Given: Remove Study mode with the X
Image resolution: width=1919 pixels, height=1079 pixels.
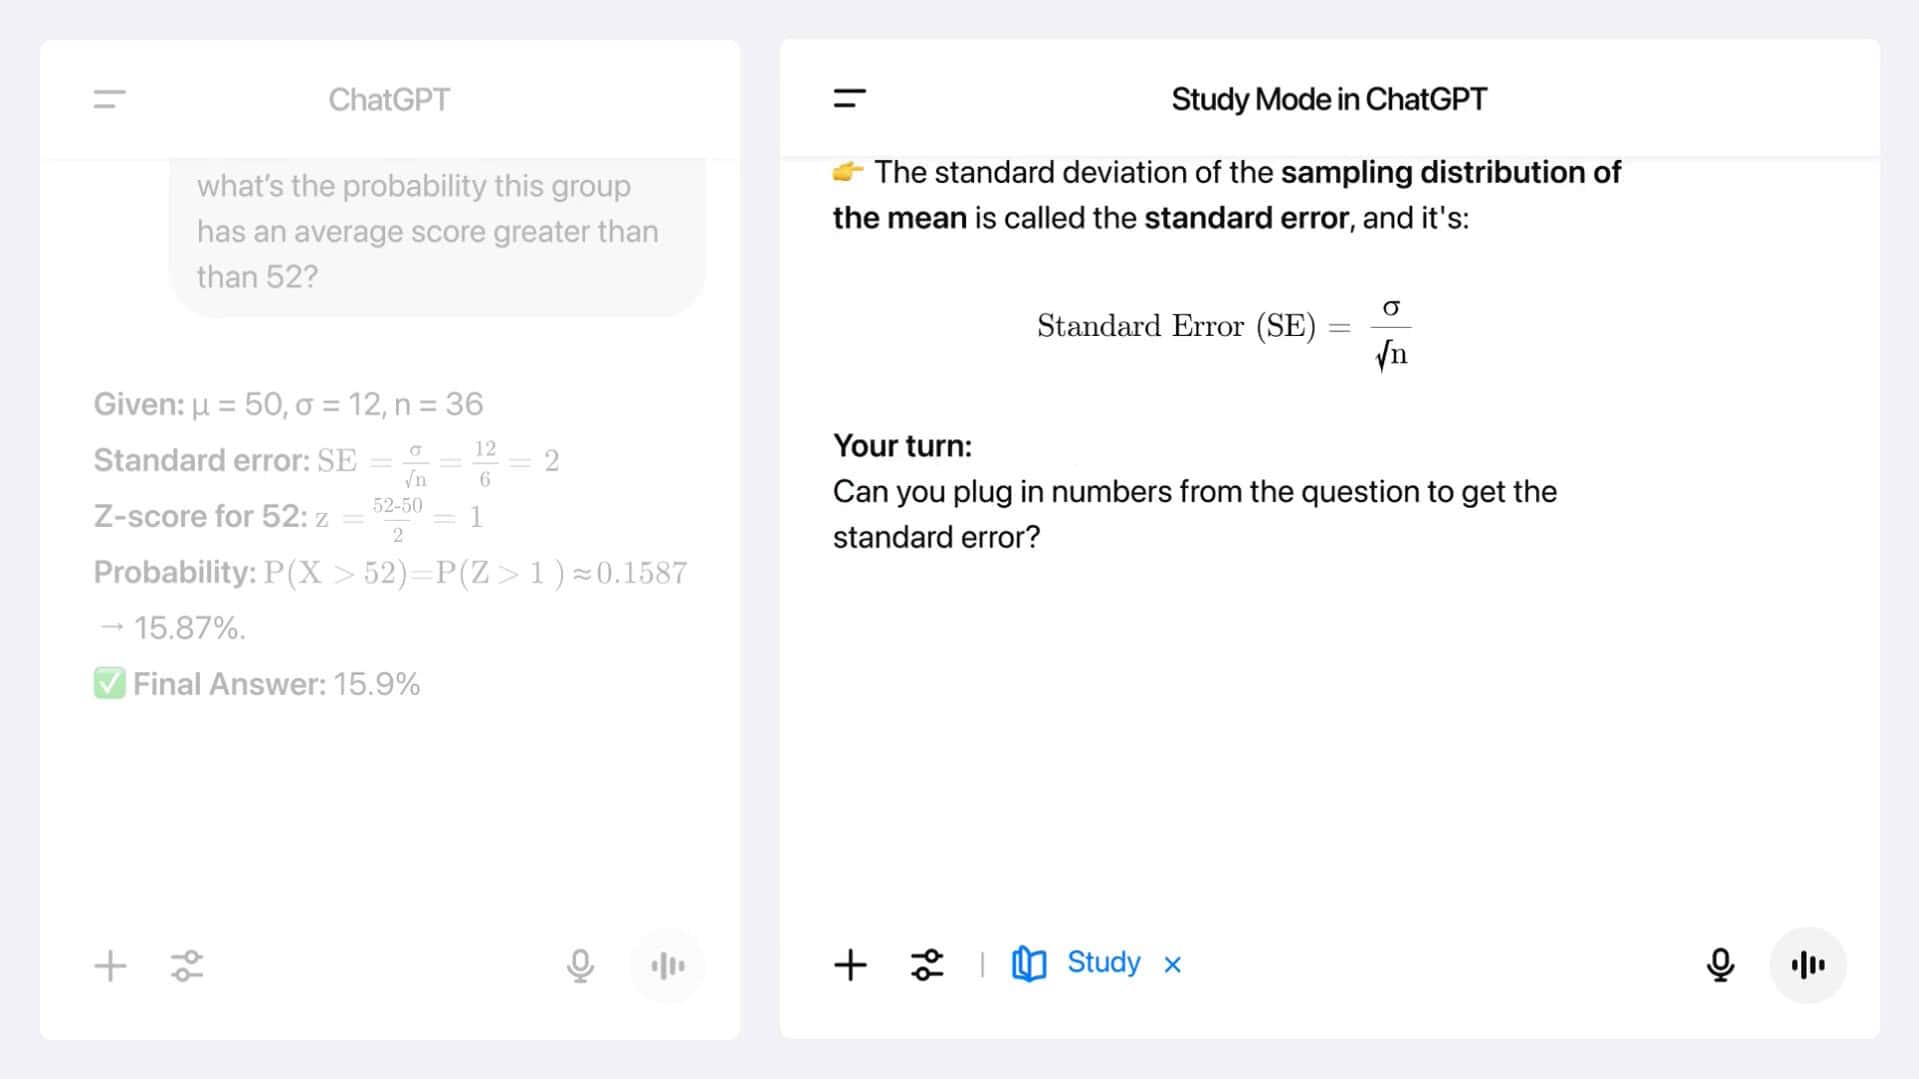Looking at the screenshot, I should [1172, 964].
